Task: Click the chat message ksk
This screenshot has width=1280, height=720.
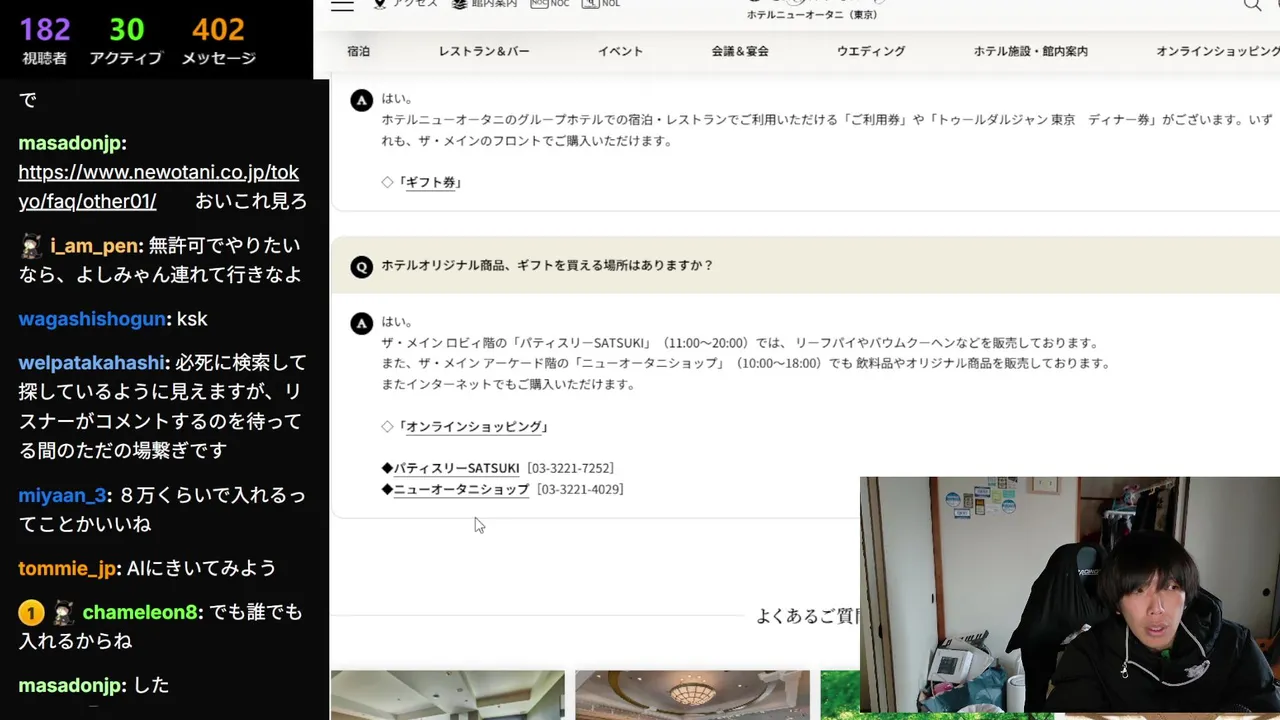Action: click(x=192, y=319)
